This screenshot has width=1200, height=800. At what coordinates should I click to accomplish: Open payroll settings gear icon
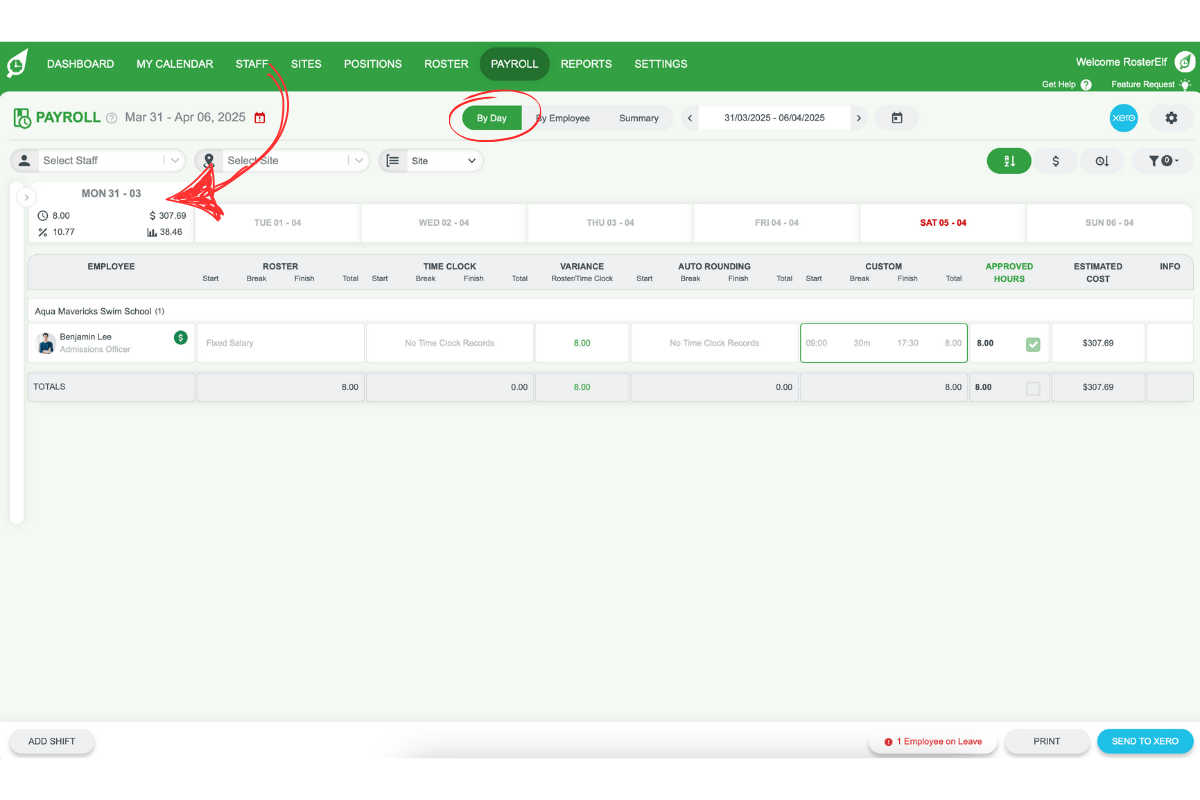click(x=1171, y=118)
